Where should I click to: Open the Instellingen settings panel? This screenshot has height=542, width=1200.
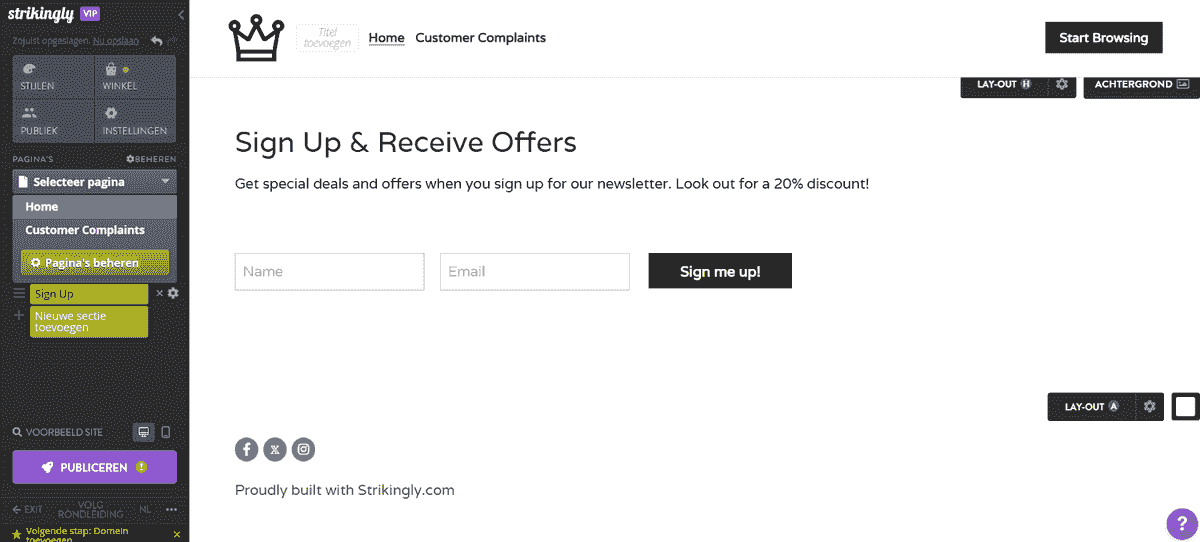tap(136, 121)
